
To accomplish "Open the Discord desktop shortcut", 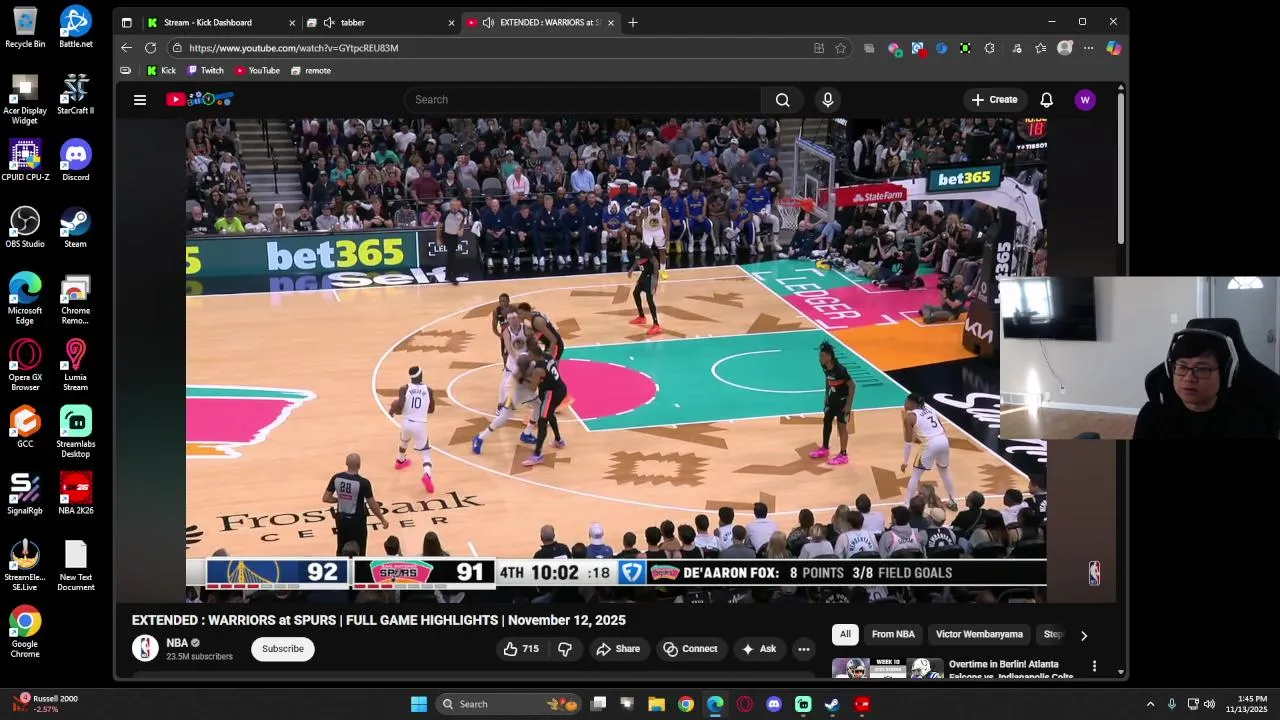I will tap(75, 160).
